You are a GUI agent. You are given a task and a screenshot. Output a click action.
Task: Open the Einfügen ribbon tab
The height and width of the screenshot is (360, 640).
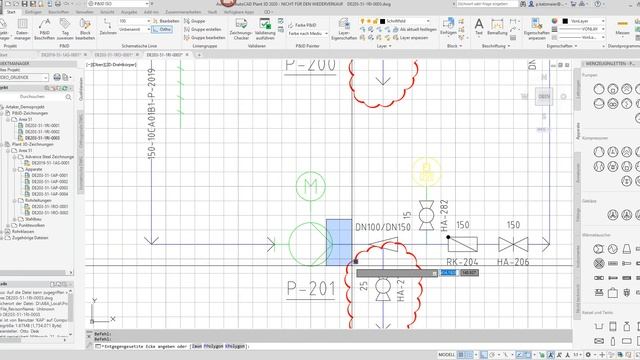33,12
